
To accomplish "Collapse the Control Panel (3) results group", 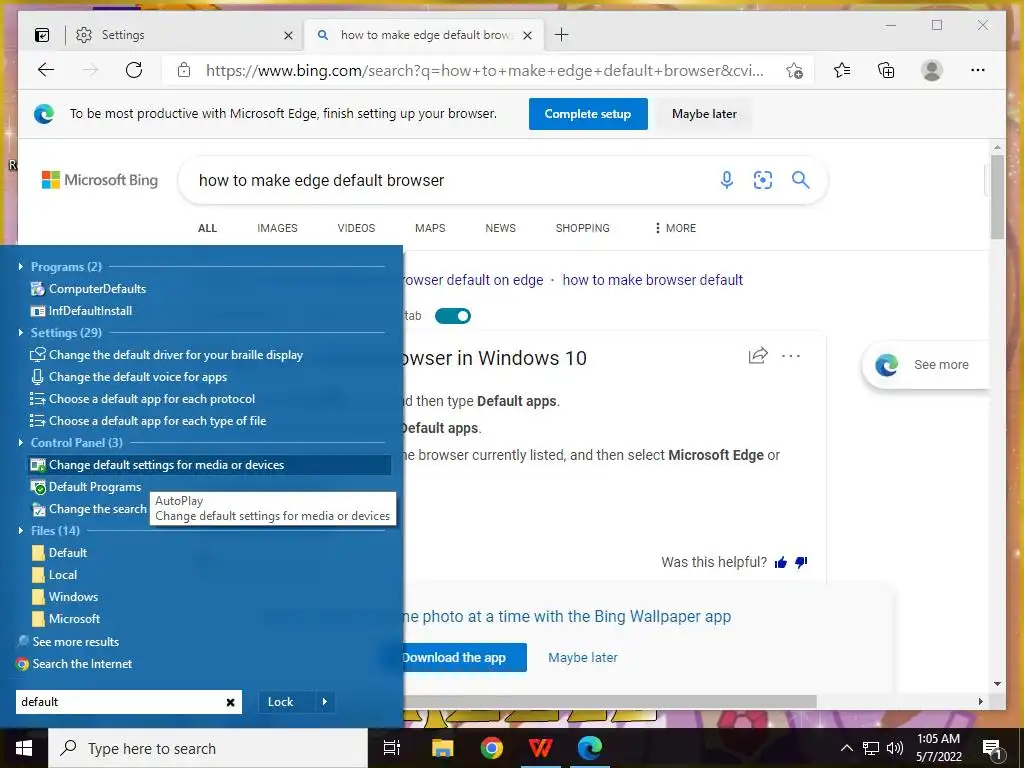I will click(x=21, y=443).
